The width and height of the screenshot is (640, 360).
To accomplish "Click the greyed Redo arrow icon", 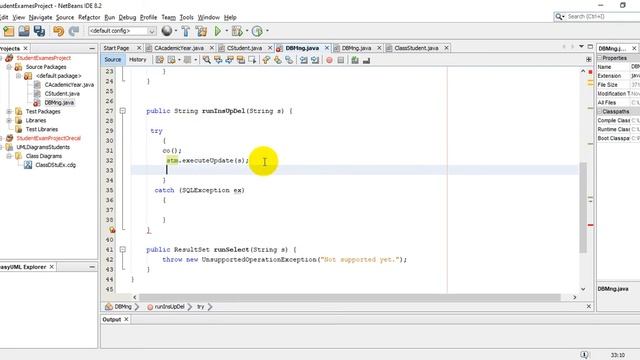I will [x=74, y=31].
